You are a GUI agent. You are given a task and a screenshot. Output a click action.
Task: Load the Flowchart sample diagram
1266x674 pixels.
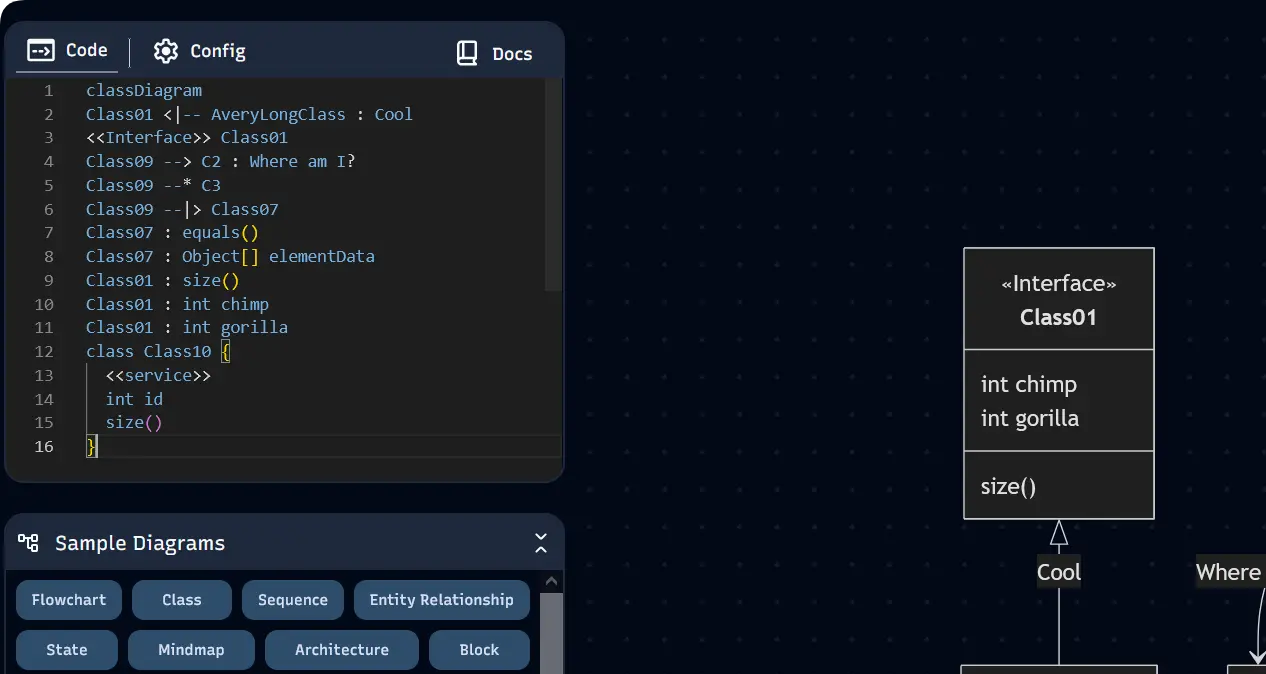coord(68,600)
